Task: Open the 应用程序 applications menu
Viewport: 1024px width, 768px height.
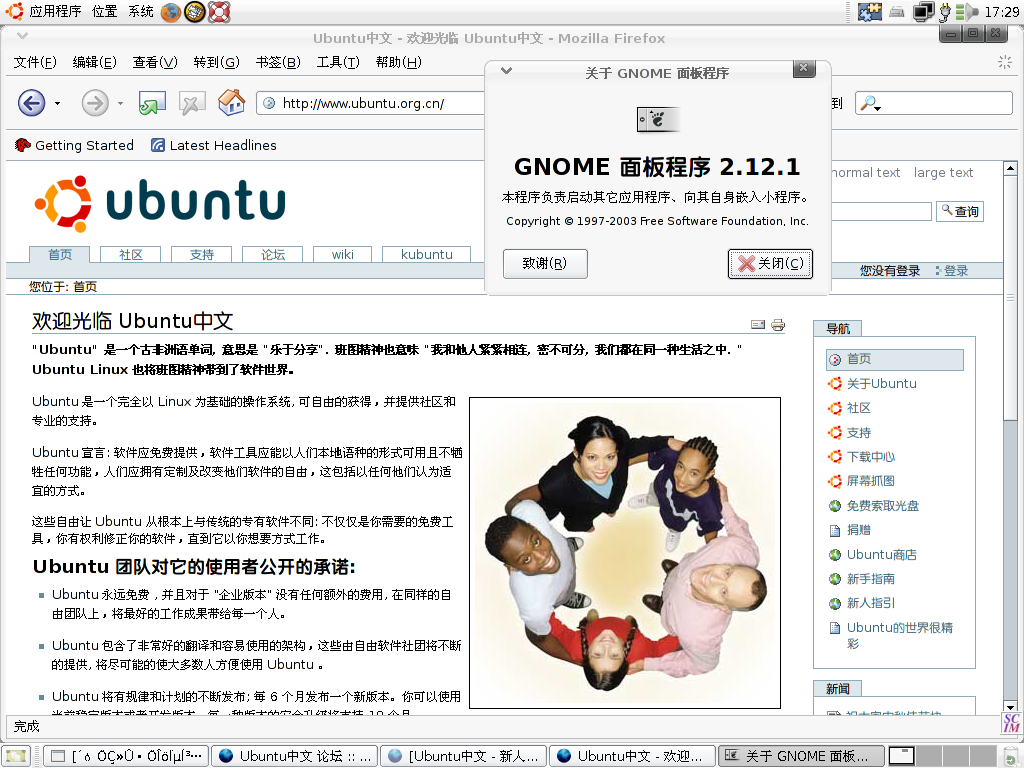Action: 56,11
